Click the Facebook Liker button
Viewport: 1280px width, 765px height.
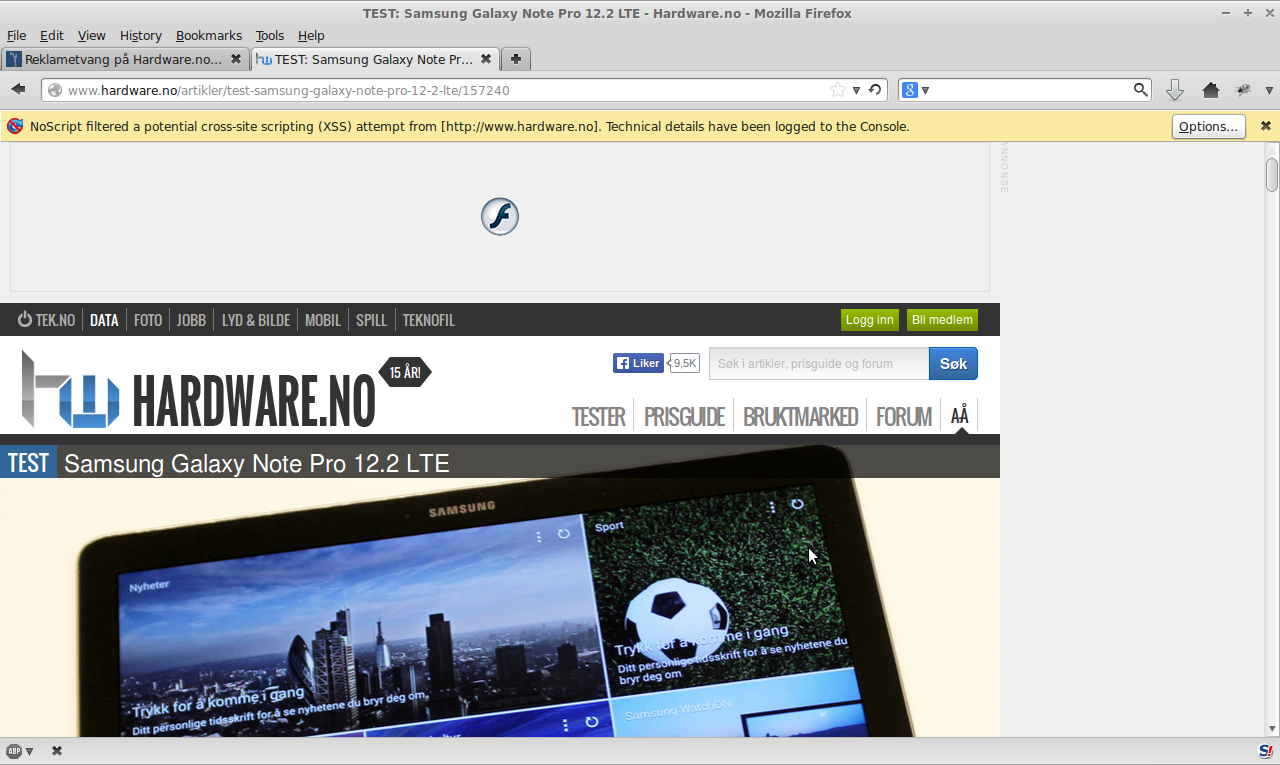(x=638, y=363)
